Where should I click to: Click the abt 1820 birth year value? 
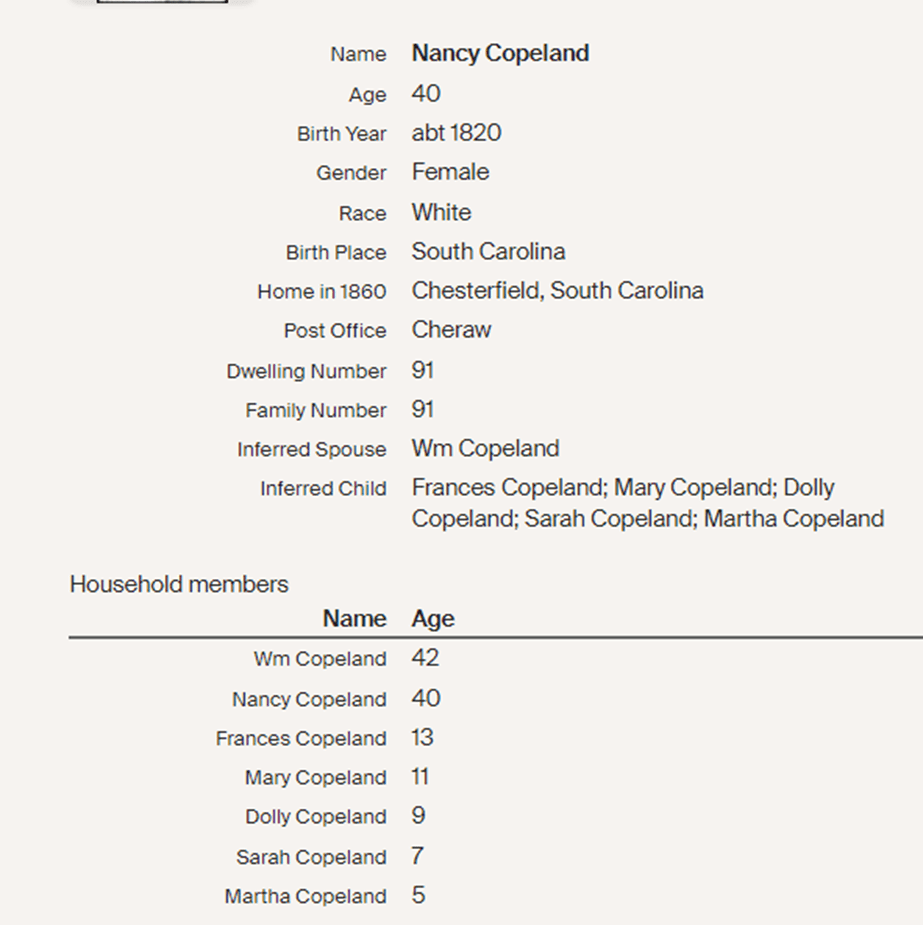tap(456, 133)
